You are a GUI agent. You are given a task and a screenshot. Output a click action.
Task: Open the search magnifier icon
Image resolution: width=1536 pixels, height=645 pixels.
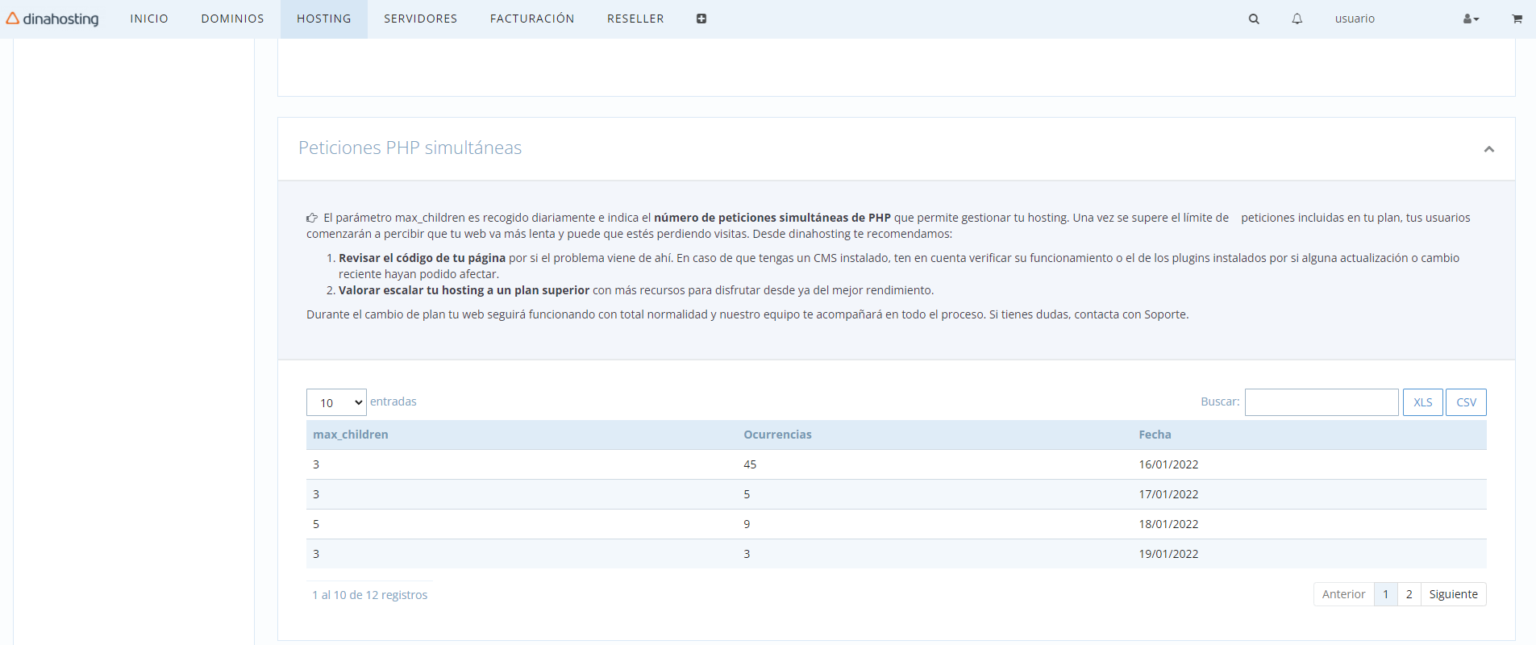click(1253, 19)
